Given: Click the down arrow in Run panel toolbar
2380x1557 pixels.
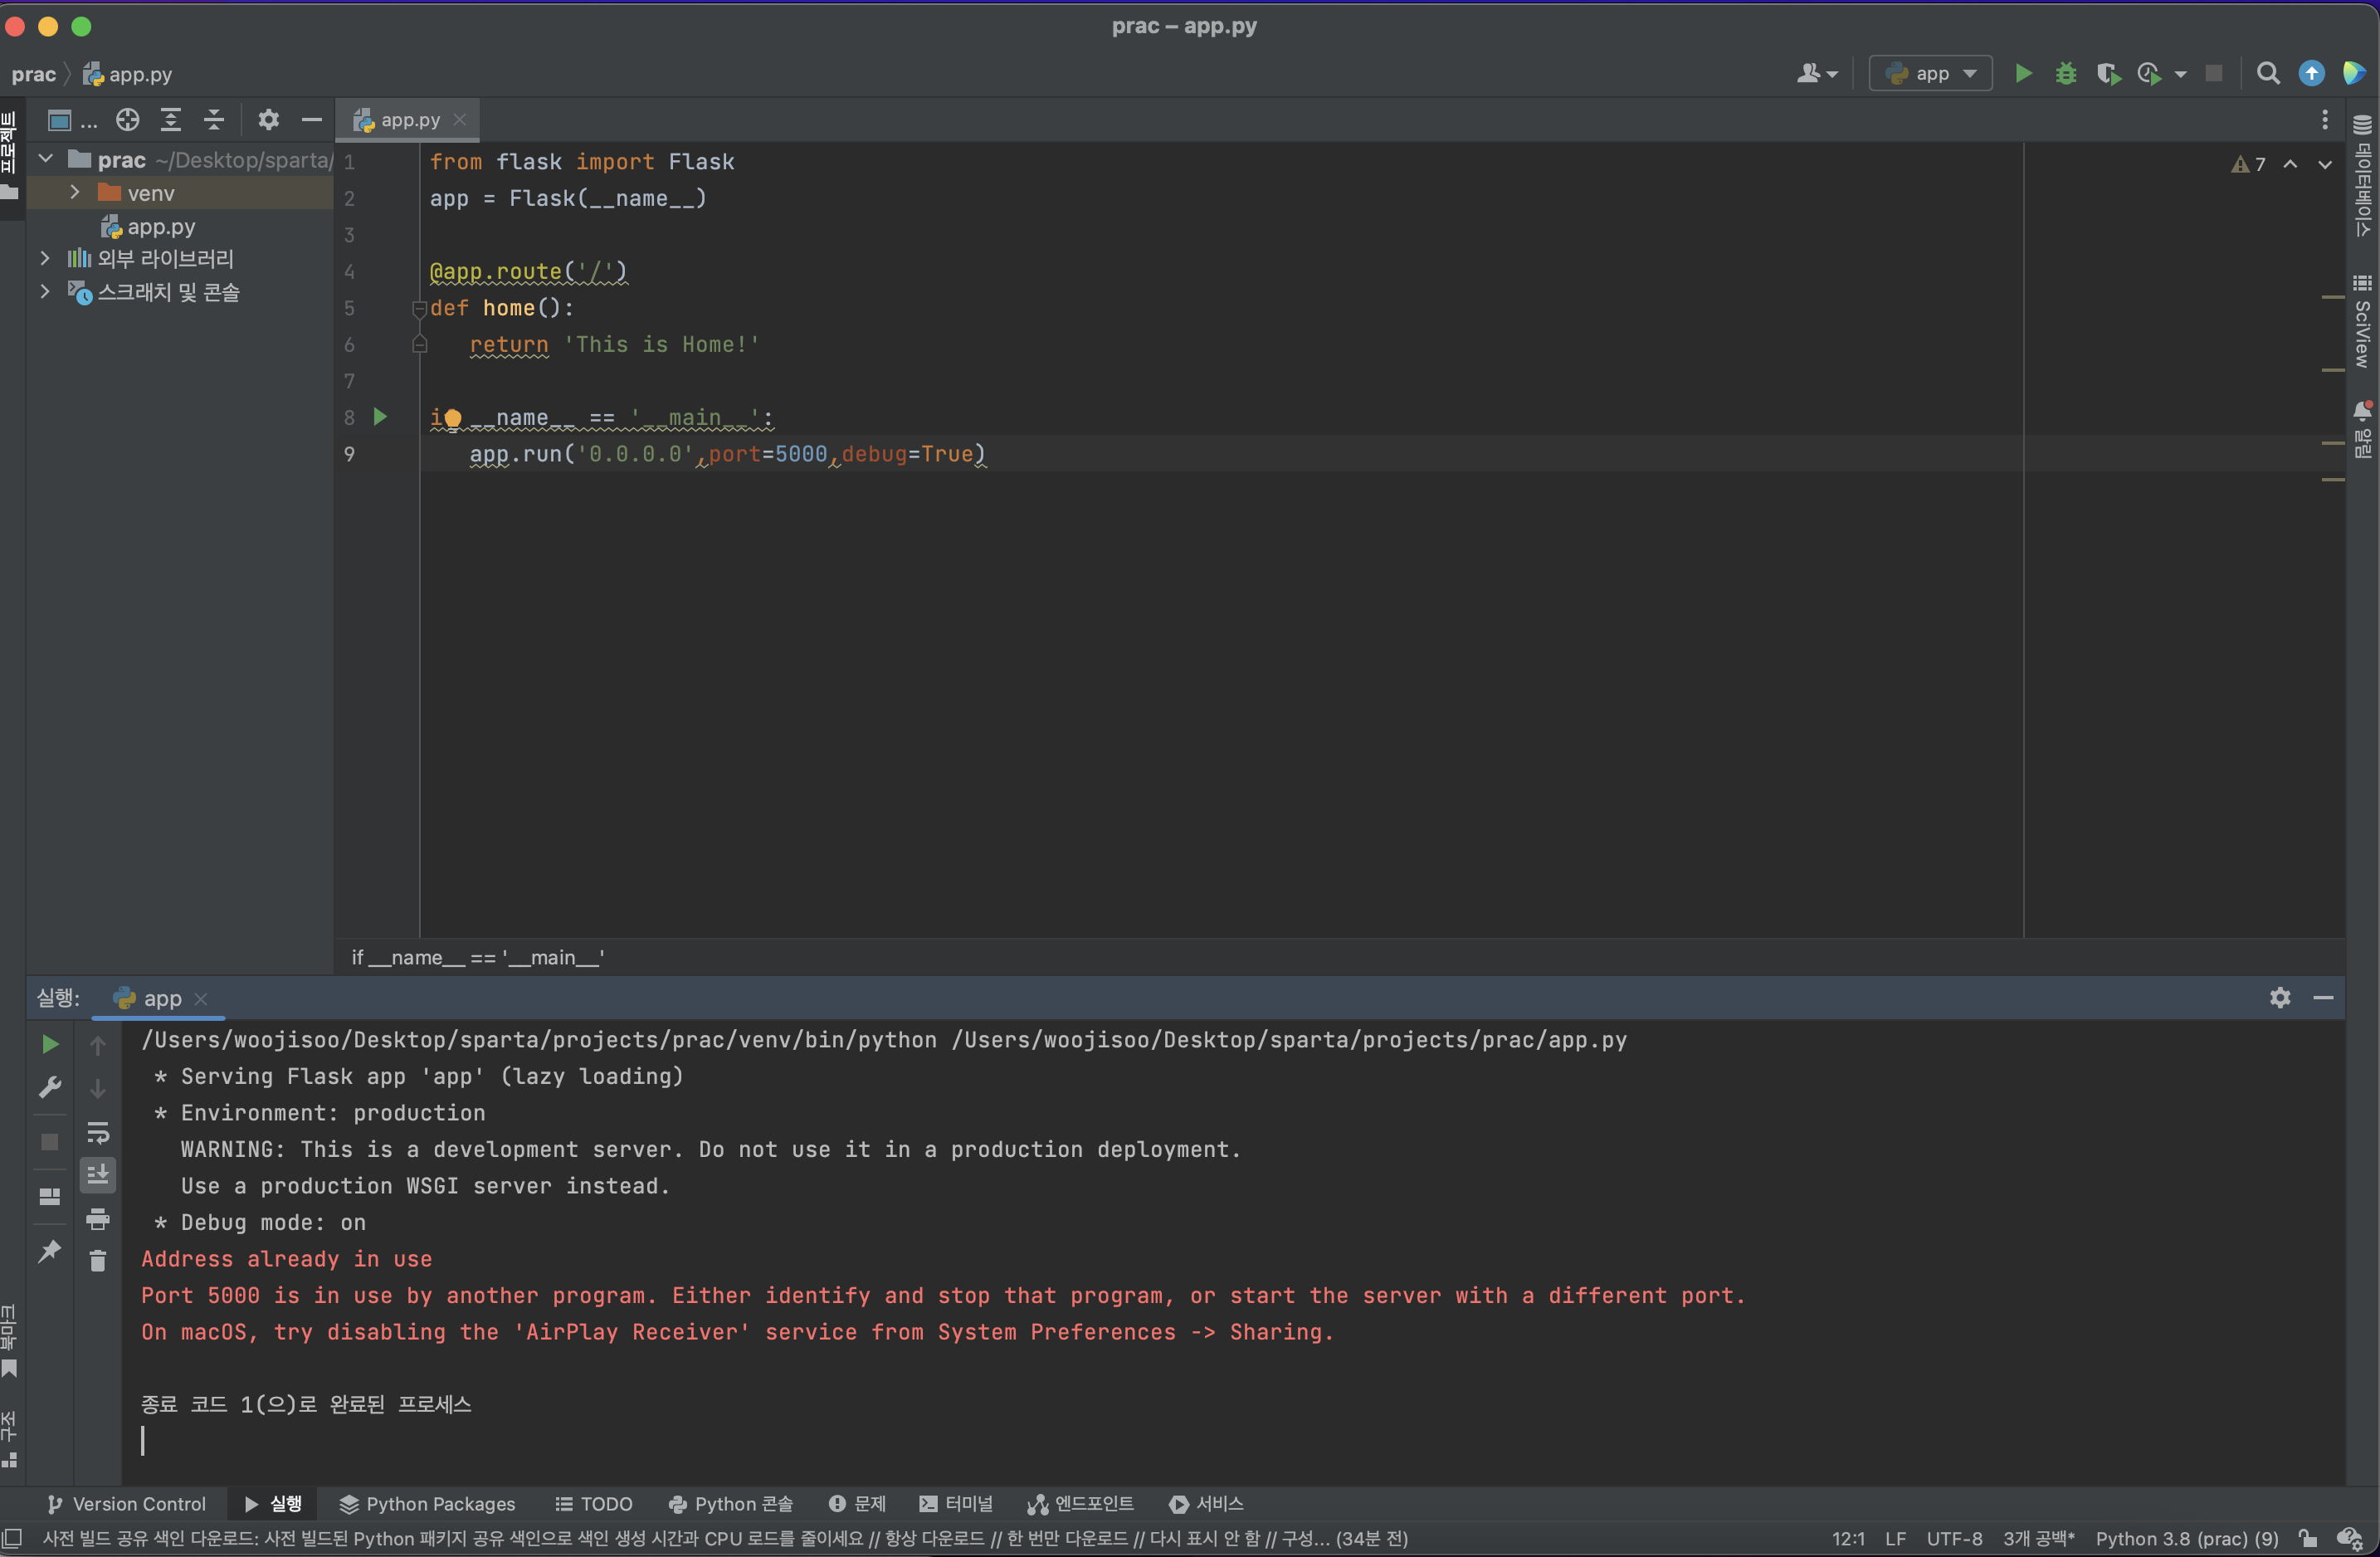Looking at the screenshot, I should point(98,1088).
